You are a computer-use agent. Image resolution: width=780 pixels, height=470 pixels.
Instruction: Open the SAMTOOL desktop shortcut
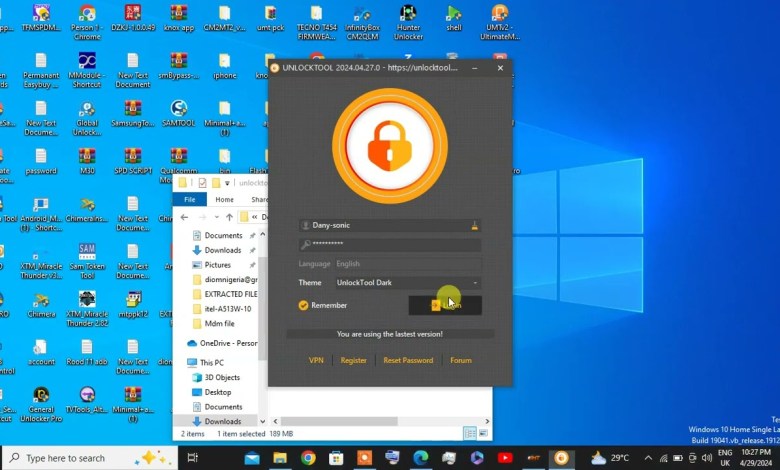[x=179, y=111]
